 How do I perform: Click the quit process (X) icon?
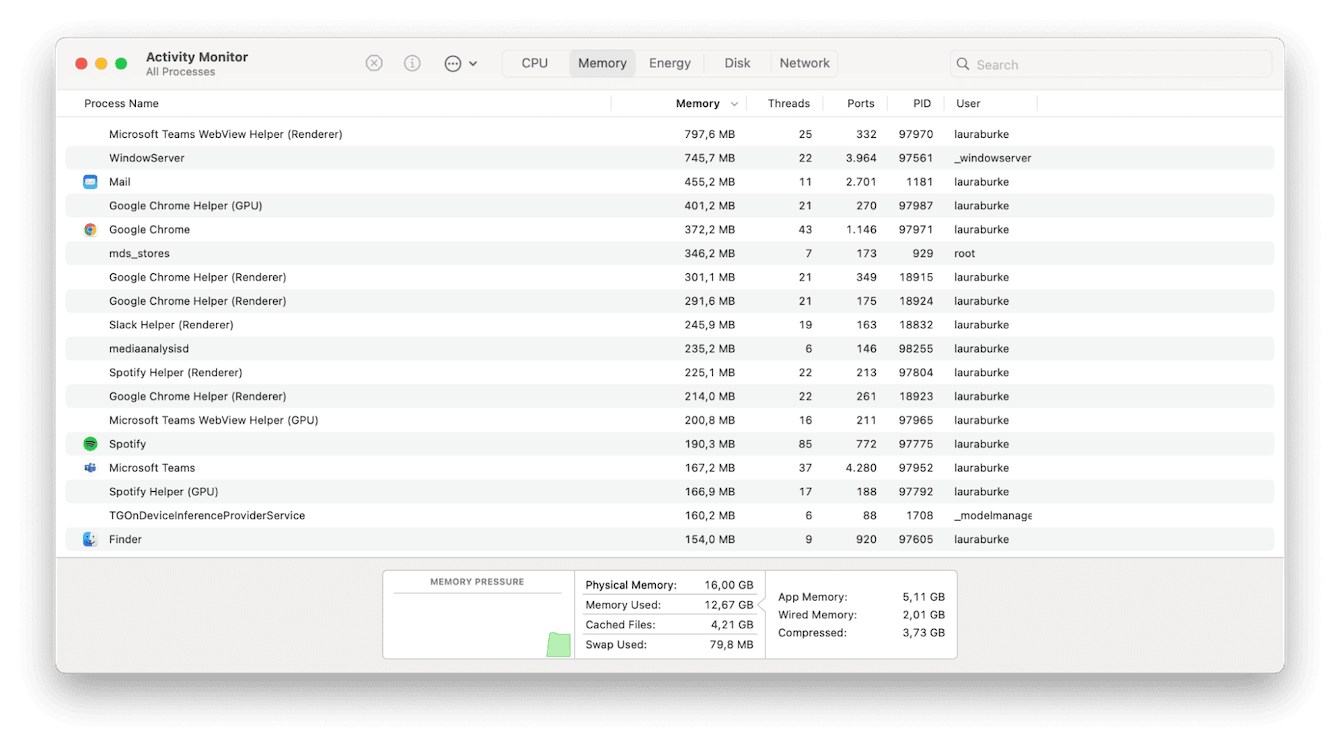click(x=374, y=62)
